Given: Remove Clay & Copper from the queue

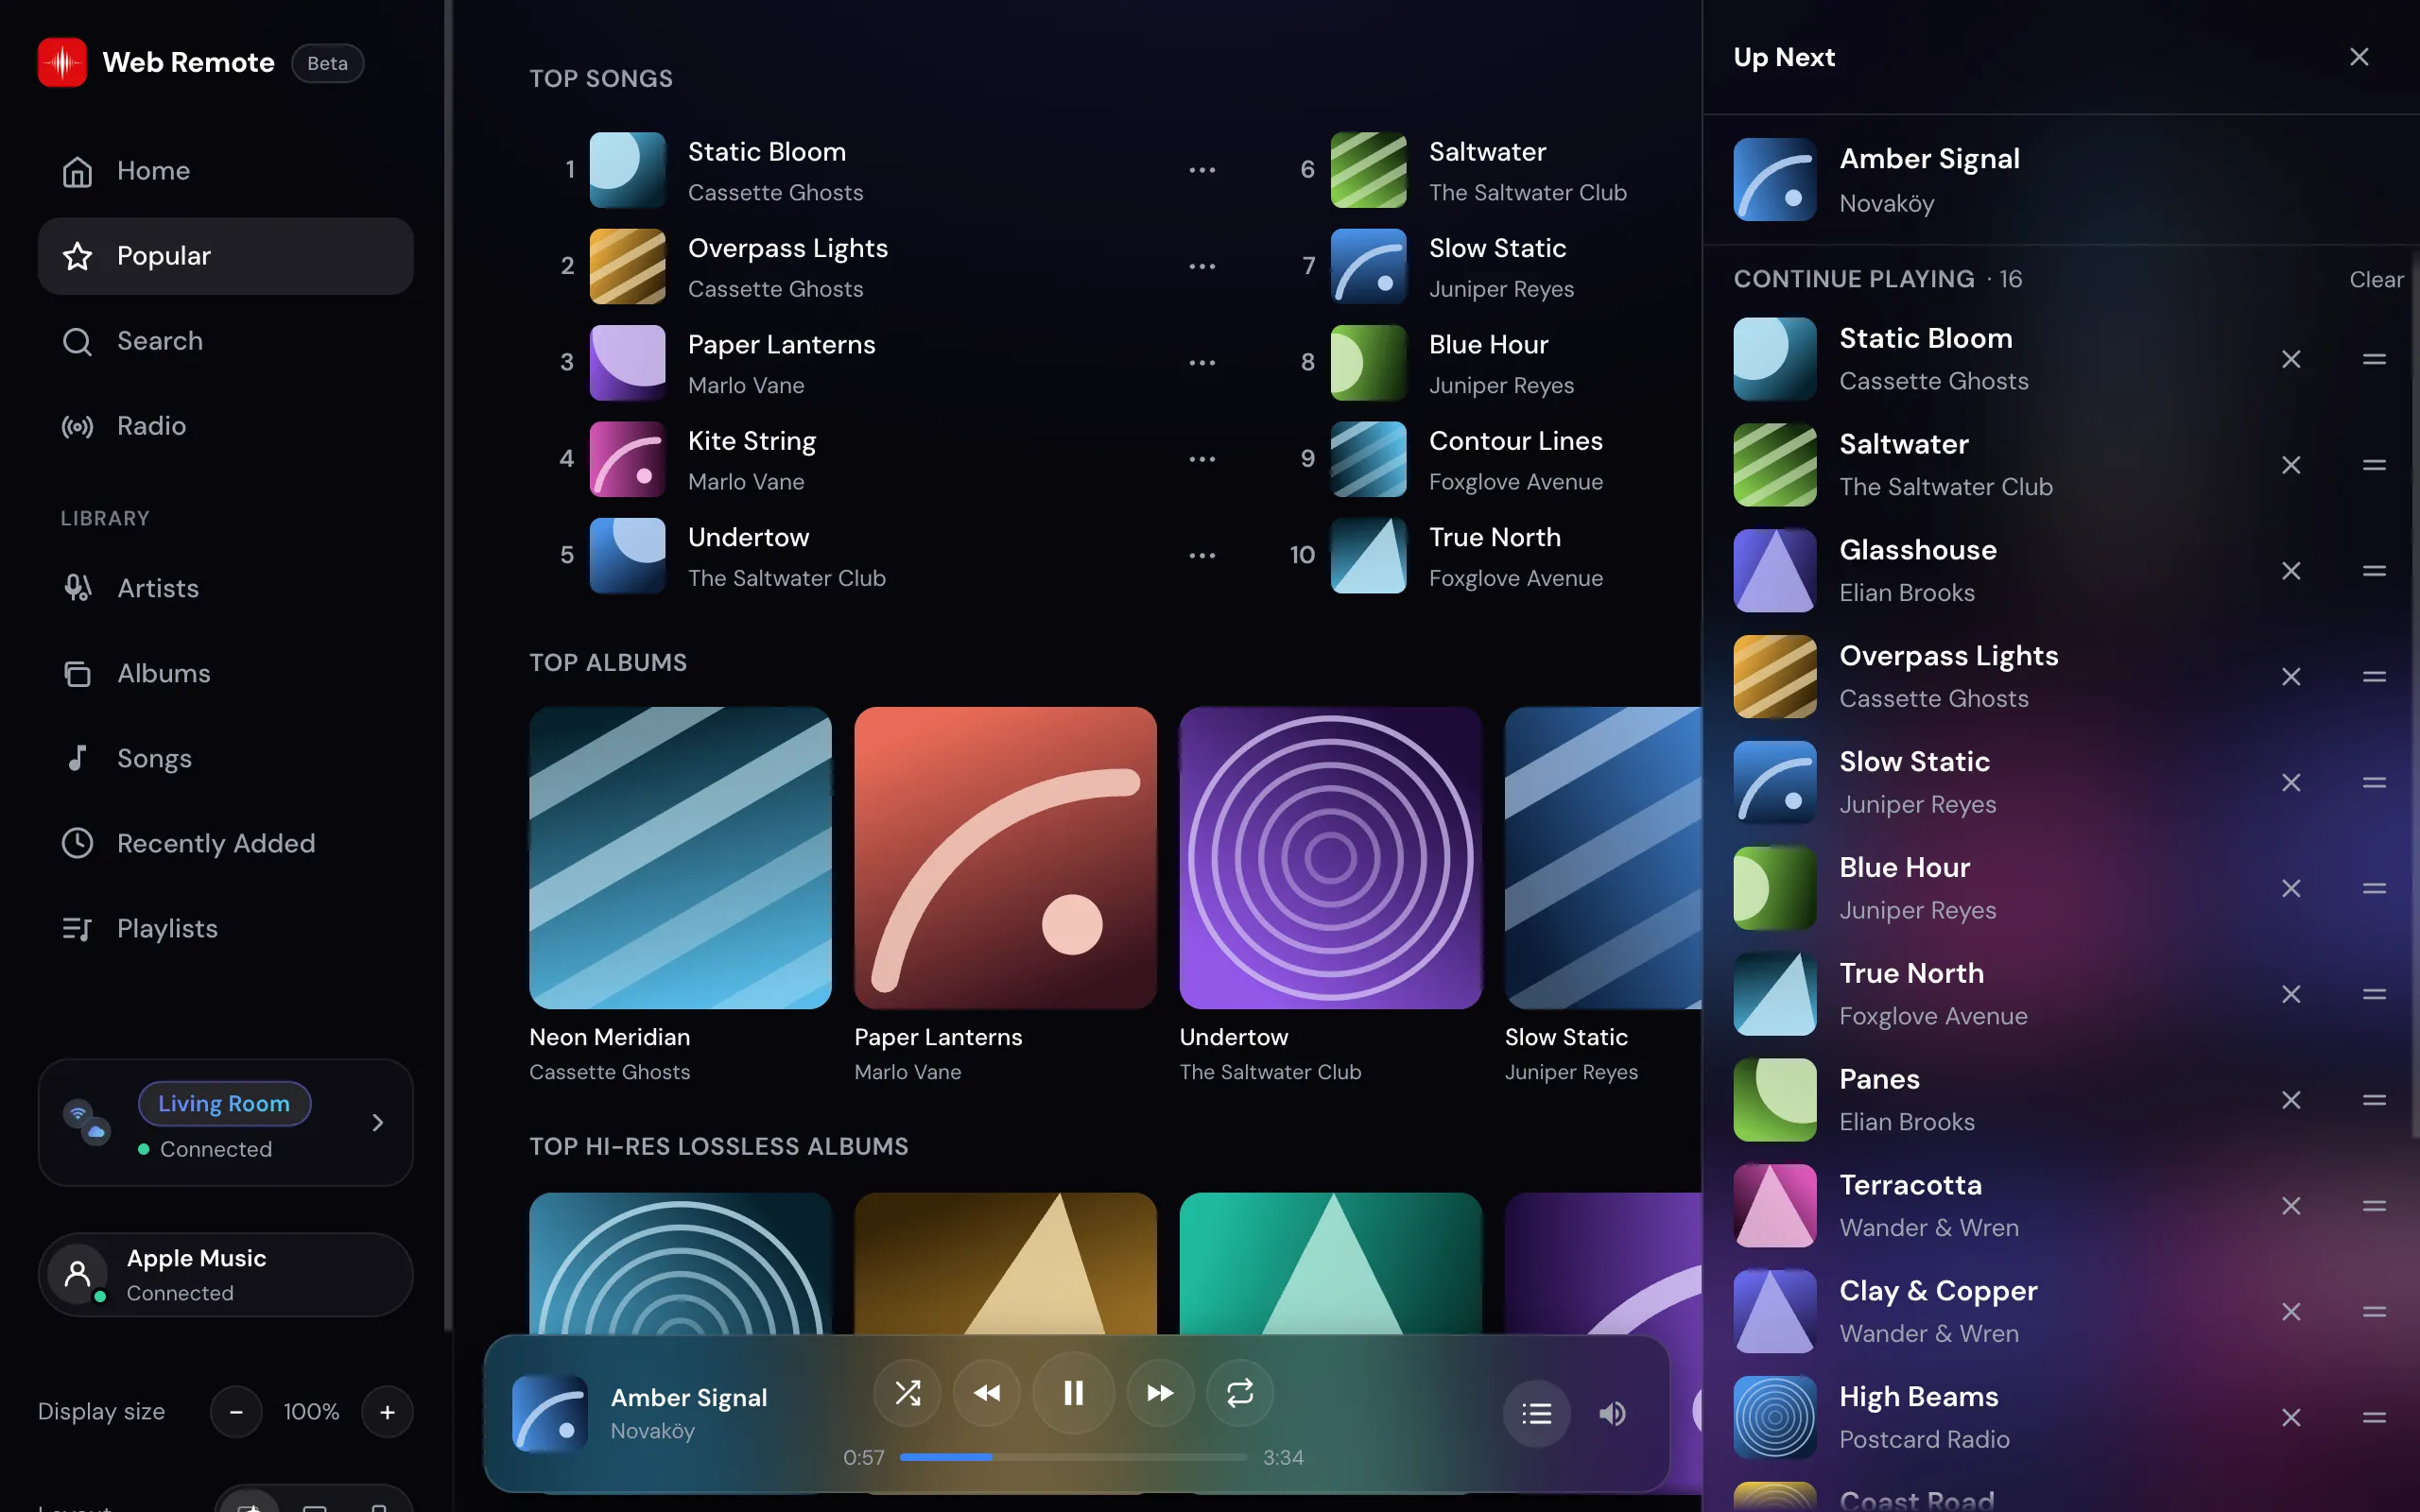Looking at the screenshot, I should [2291, 1312].
